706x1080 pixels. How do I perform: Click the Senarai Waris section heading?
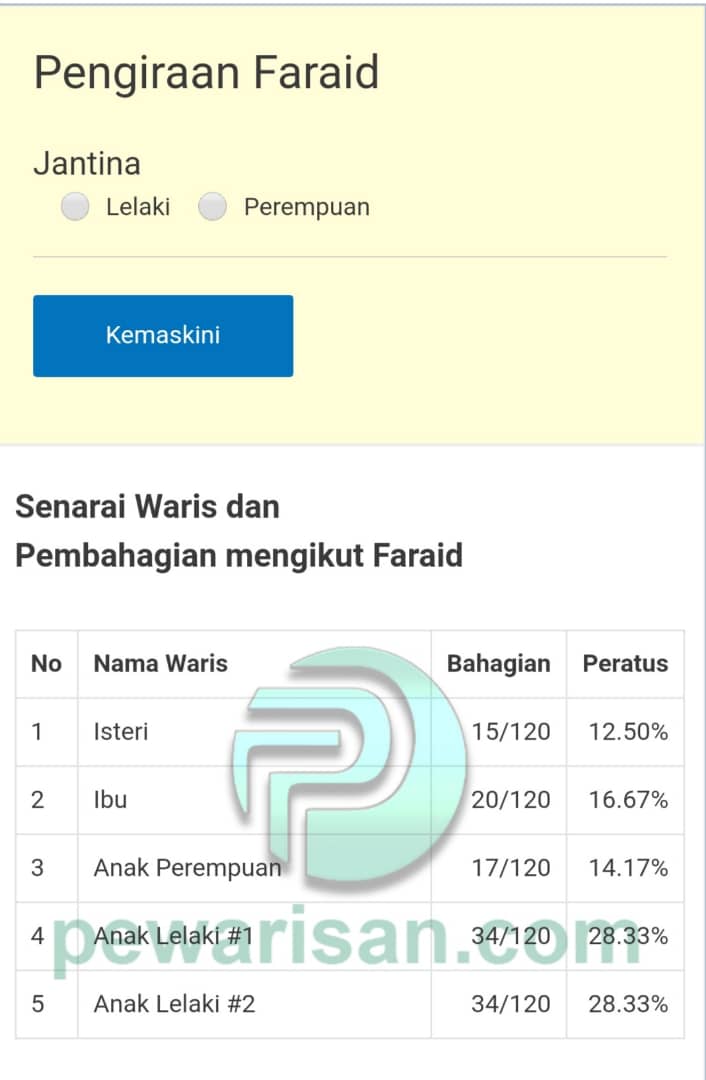click(x=238, y=531)
